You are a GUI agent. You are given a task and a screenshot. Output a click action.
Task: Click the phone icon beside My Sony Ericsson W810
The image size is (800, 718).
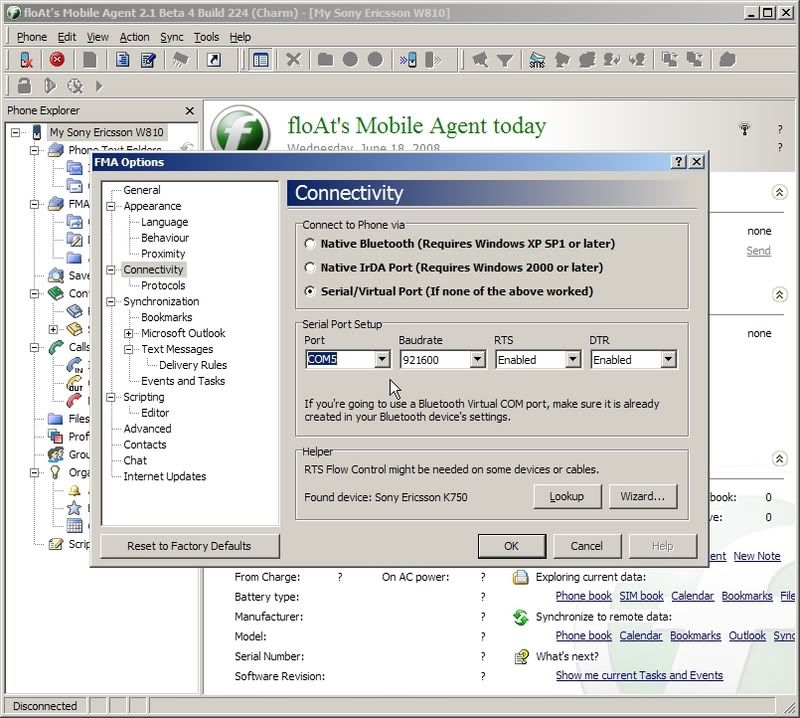[x=37, y=132]
